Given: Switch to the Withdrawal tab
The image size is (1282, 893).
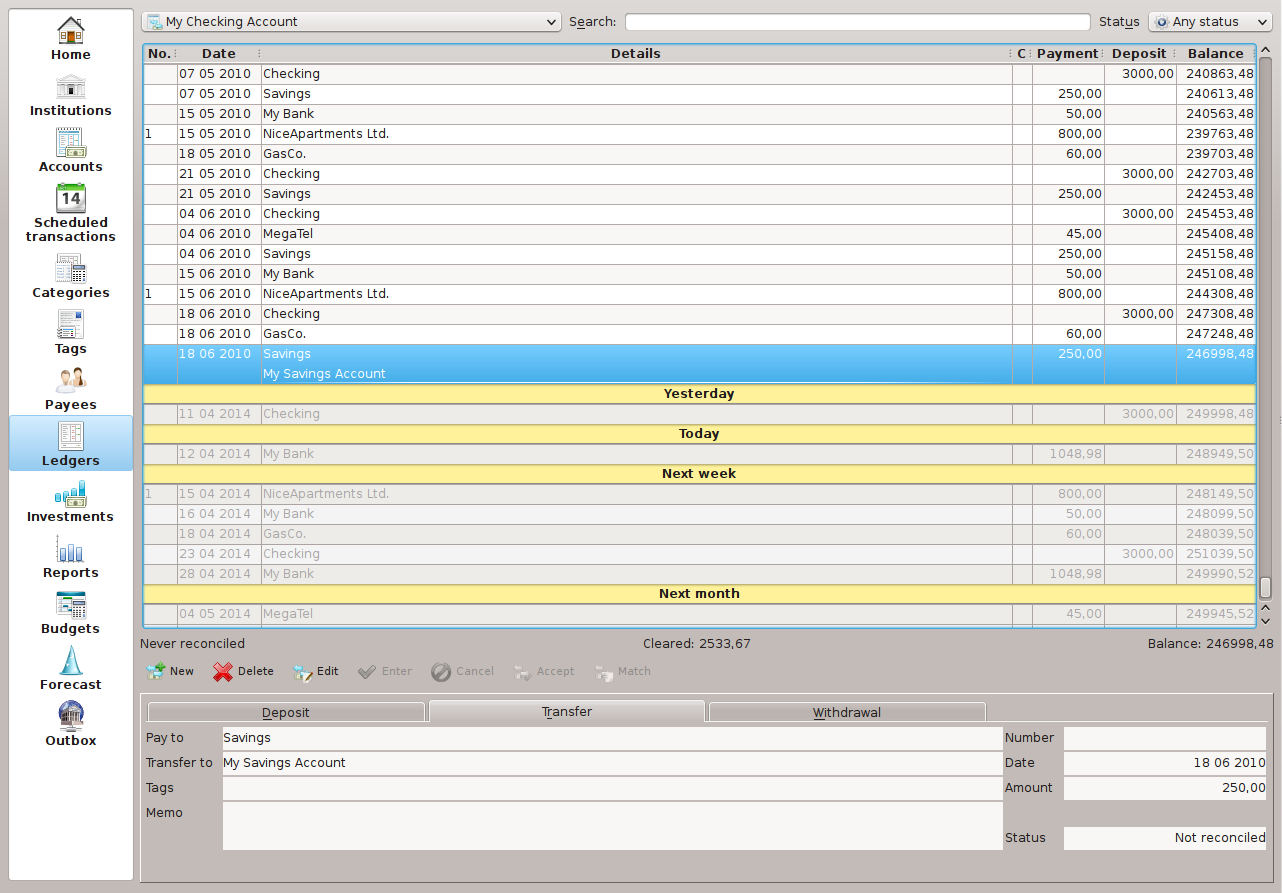Looking at the screenshot, I should (847, 712).
